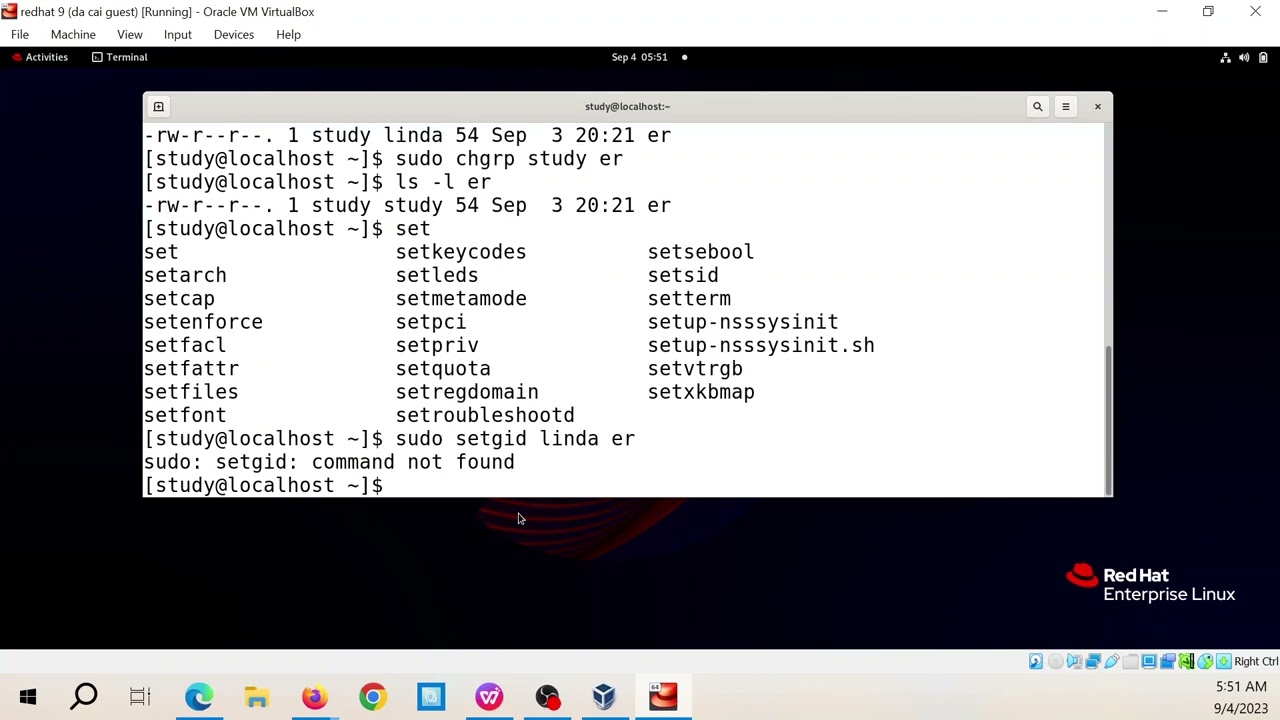The height and width of the screenshot is (720, 1280).
Task: Open the terminal hamburger menu
Action: [1065, 106]
